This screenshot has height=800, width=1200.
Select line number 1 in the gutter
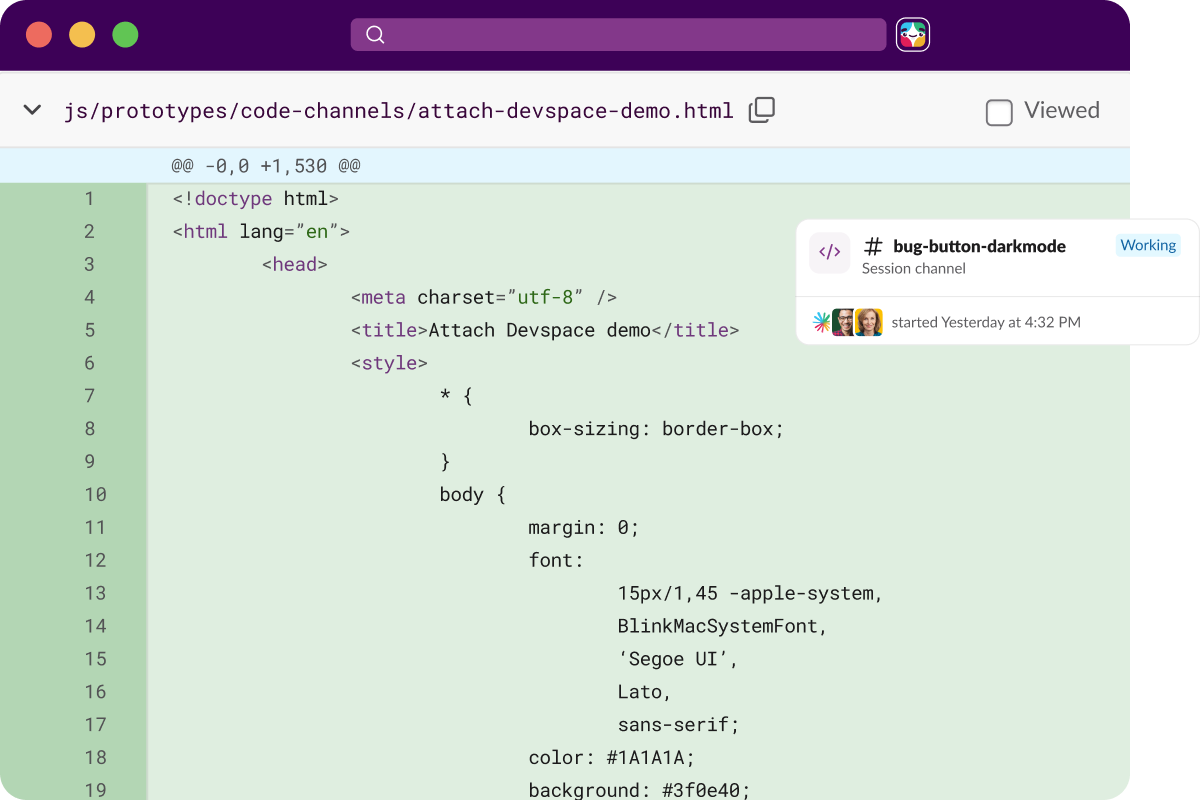pyautogui.click(x=89, y=199)
